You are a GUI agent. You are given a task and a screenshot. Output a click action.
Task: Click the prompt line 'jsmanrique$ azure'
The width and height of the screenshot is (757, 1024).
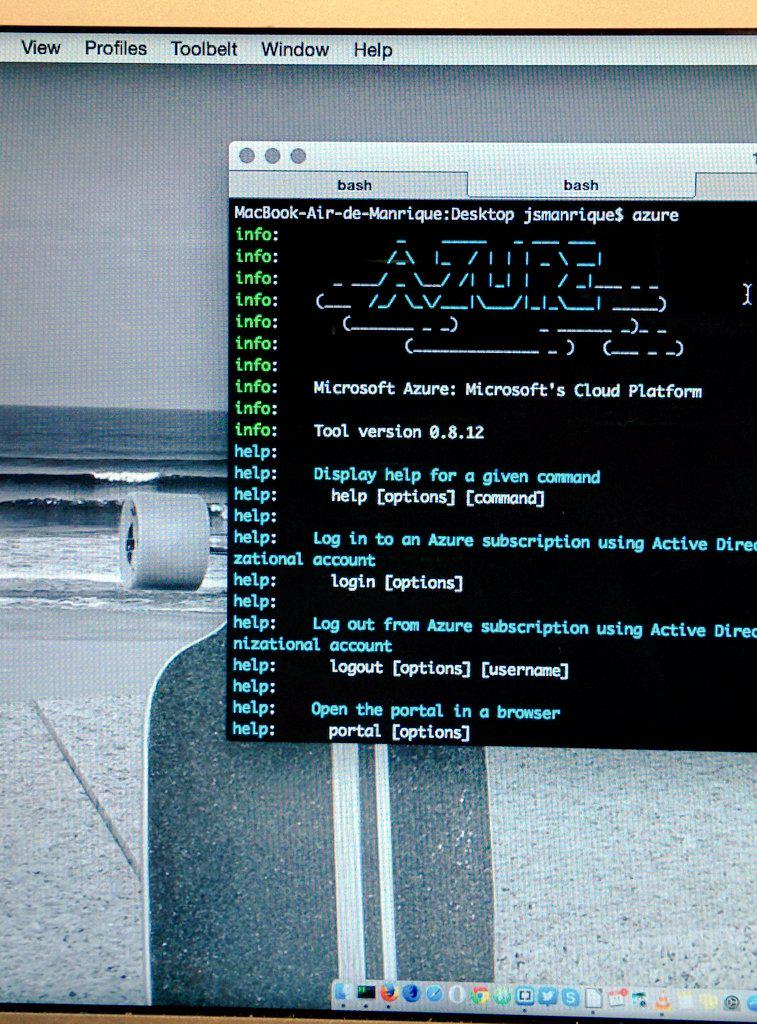(601, 215)
